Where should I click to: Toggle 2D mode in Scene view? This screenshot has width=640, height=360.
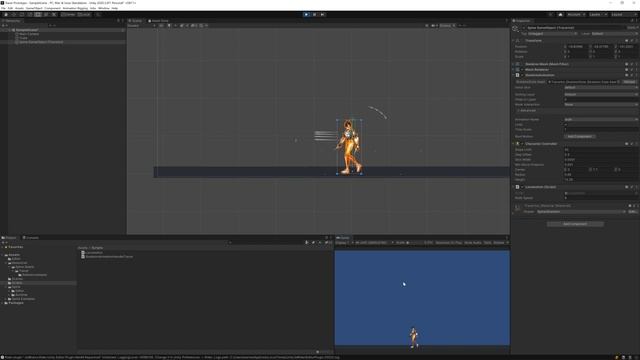tap(162, 25)
